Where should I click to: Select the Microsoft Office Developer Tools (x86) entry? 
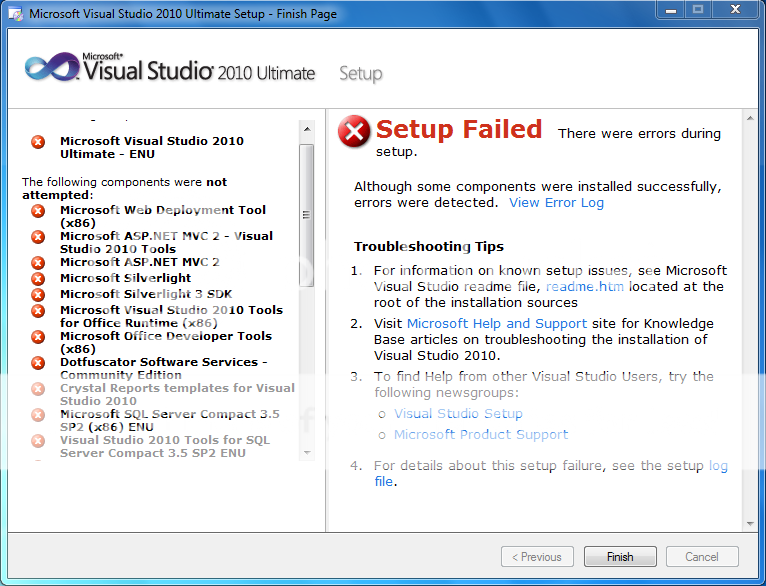pyautogui.click(x=166, y=342)
